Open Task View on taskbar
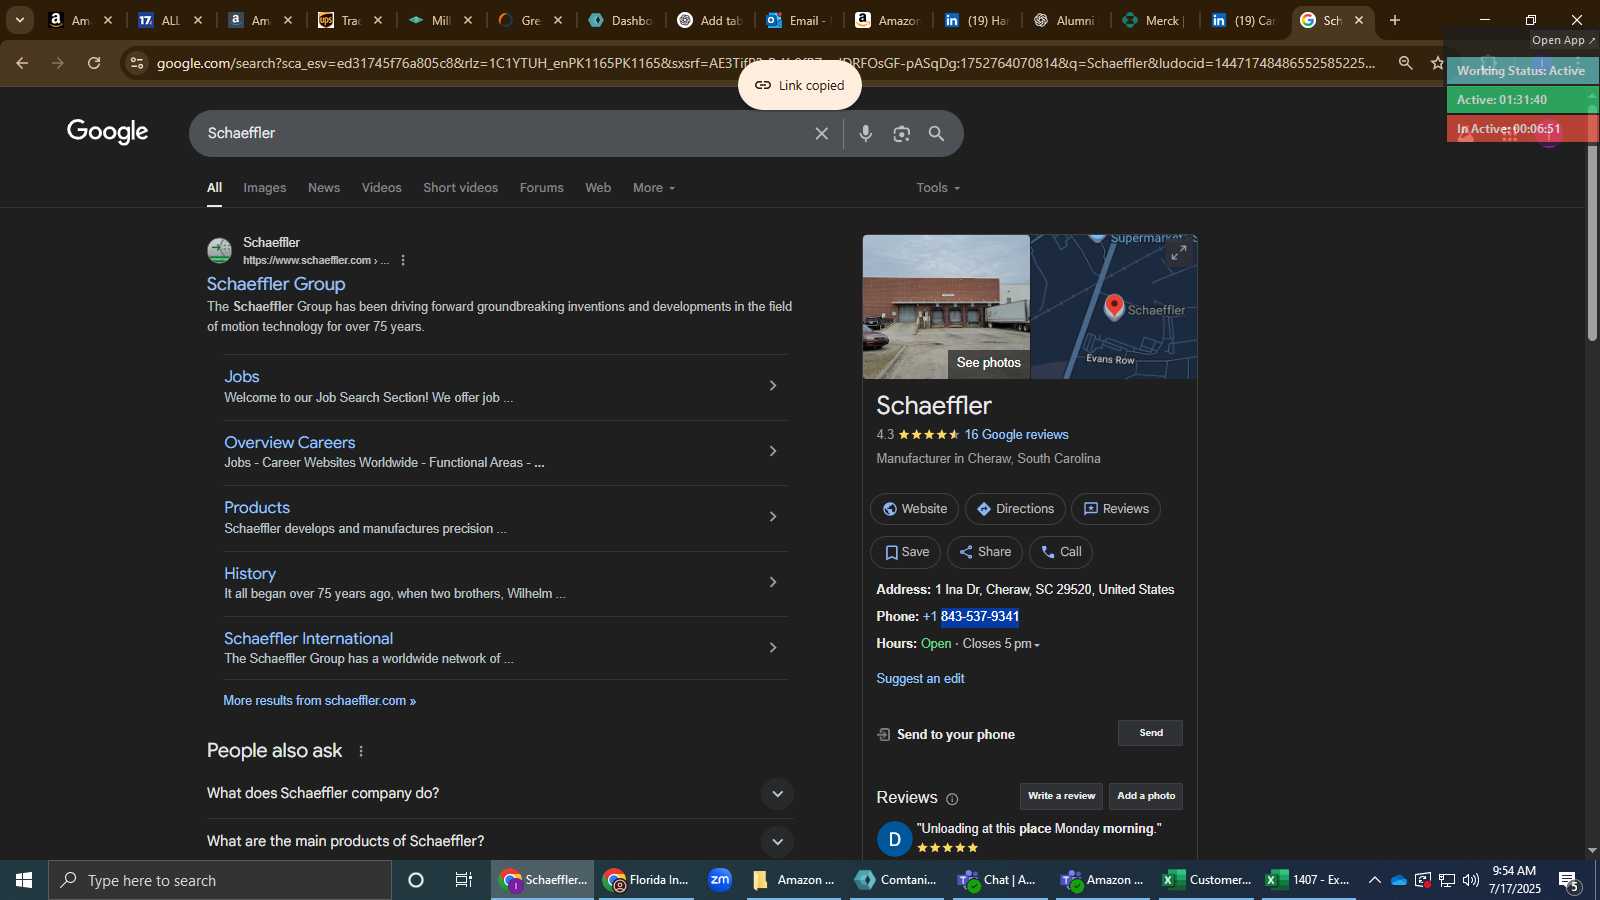Viewport: 1600px width, 900px height. (x=464, y=880)
